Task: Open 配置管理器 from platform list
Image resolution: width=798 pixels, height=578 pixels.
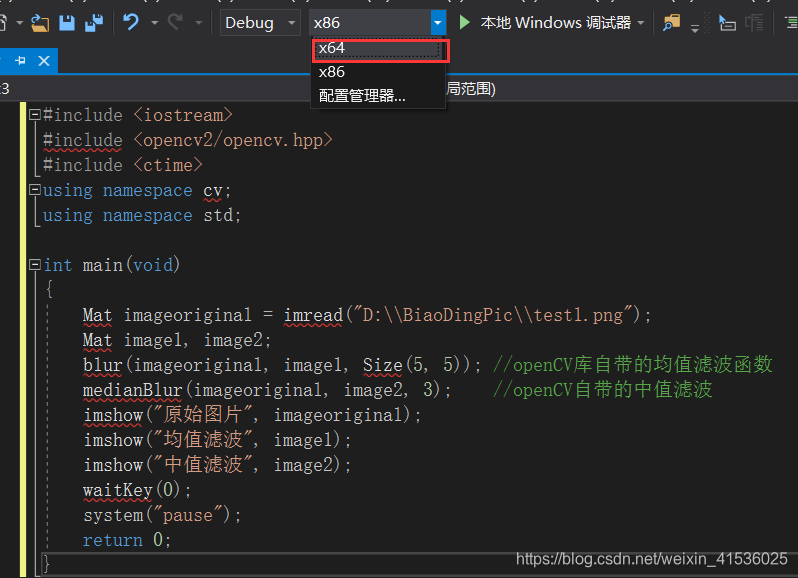Action: pos(378,96)
